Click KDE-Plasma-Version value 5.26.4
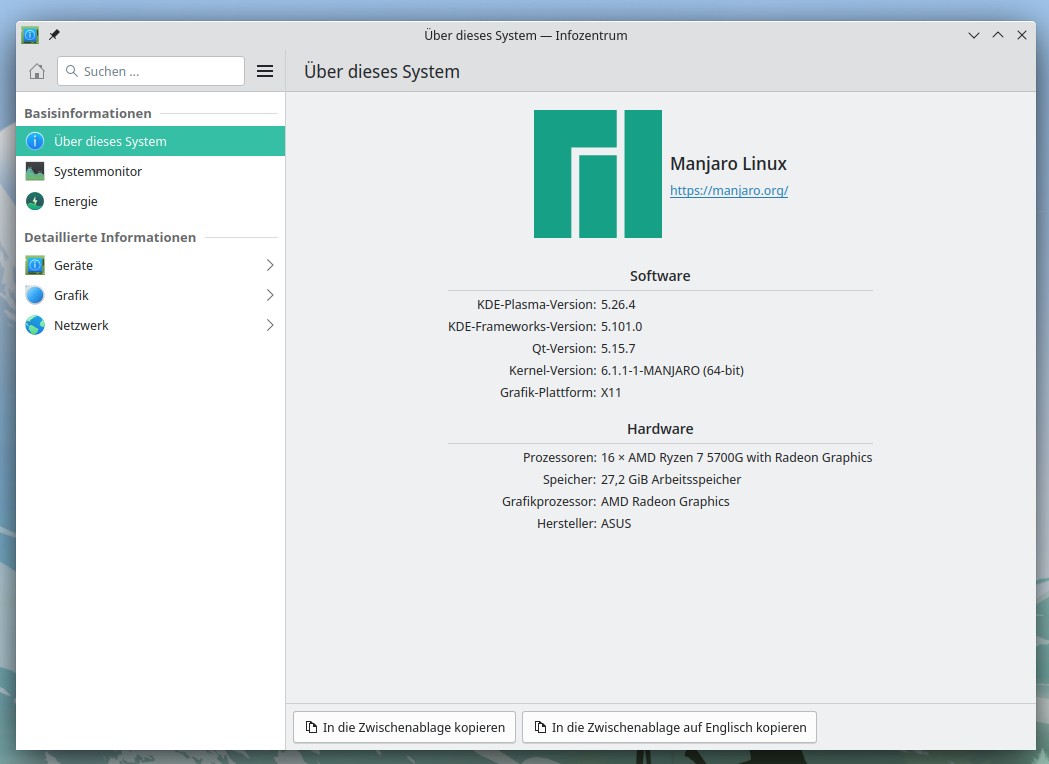The image size is (1049, 764). click(x=618, y=304)
